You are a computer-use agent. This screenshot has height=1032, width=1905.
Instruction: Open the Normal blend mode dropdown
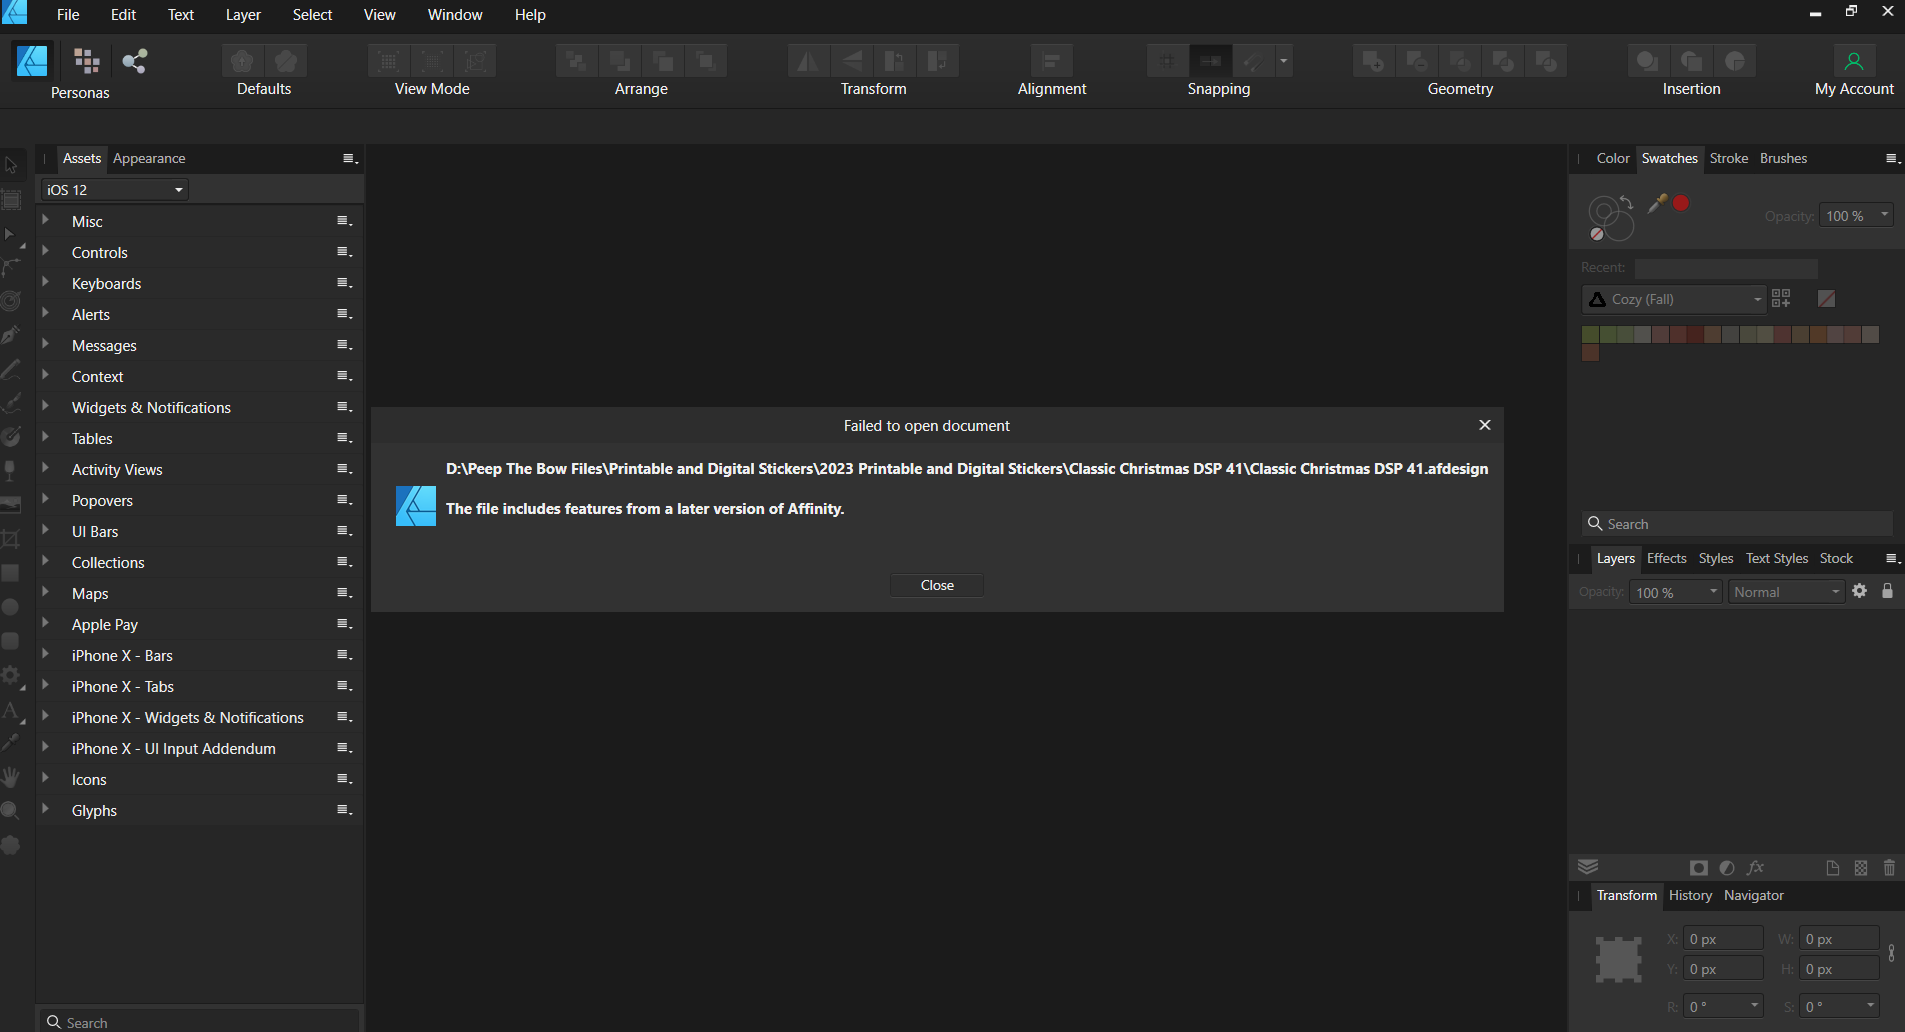pyautogui.click(x=1786, y=592)
